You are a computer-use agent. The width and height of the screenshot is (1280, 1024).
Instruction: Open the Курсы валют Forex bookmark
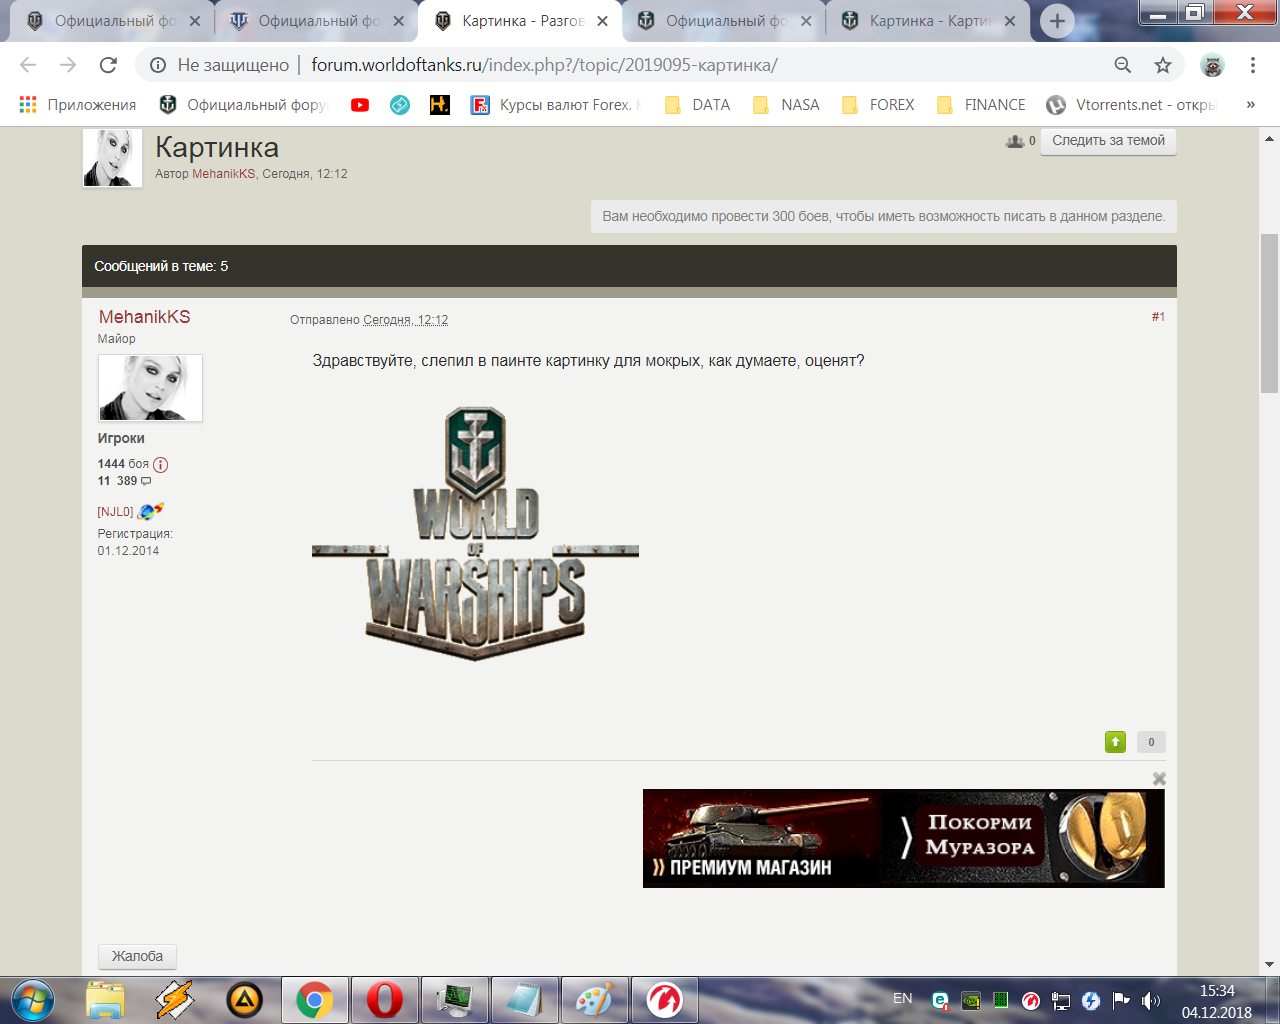click(556, 105)
